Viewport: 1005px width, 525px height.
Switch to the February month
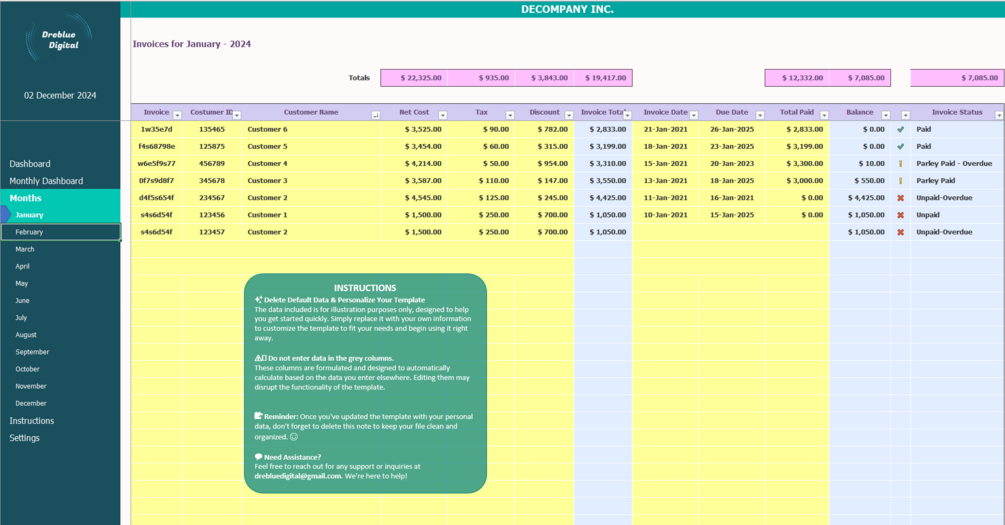tap(60, 232)
